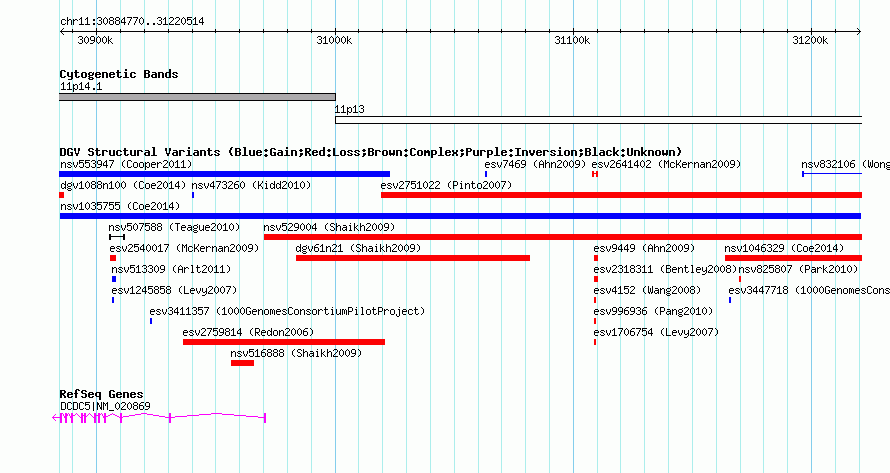Click the 11p14.1 band label
The height and width of the screenshot is (473, 890).
pos(81,86)
